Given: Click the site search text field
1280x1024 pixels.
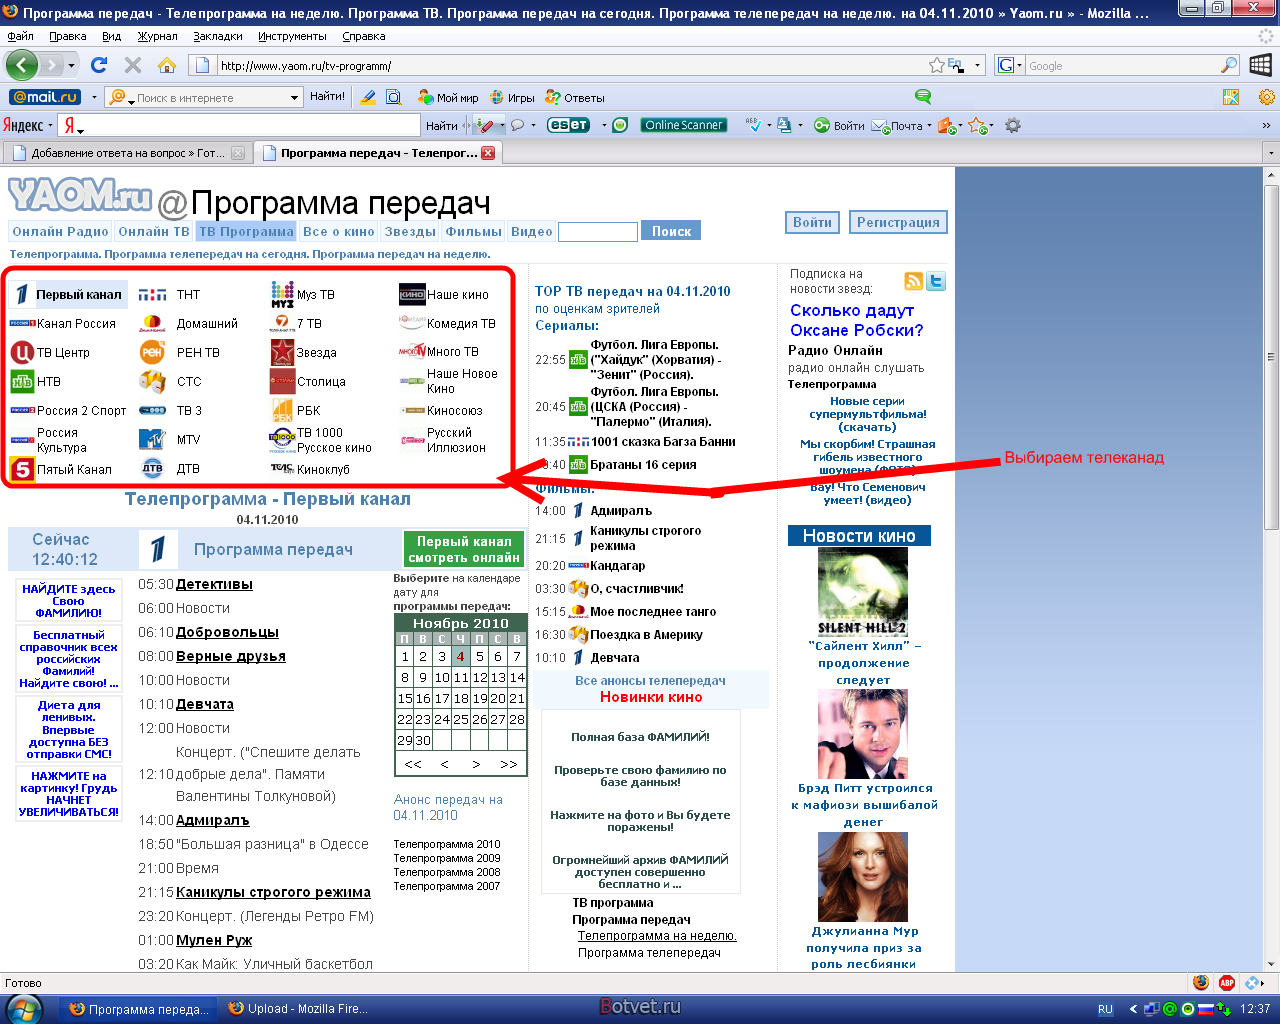Looking at the screenshot, I should tap(597, 232).
